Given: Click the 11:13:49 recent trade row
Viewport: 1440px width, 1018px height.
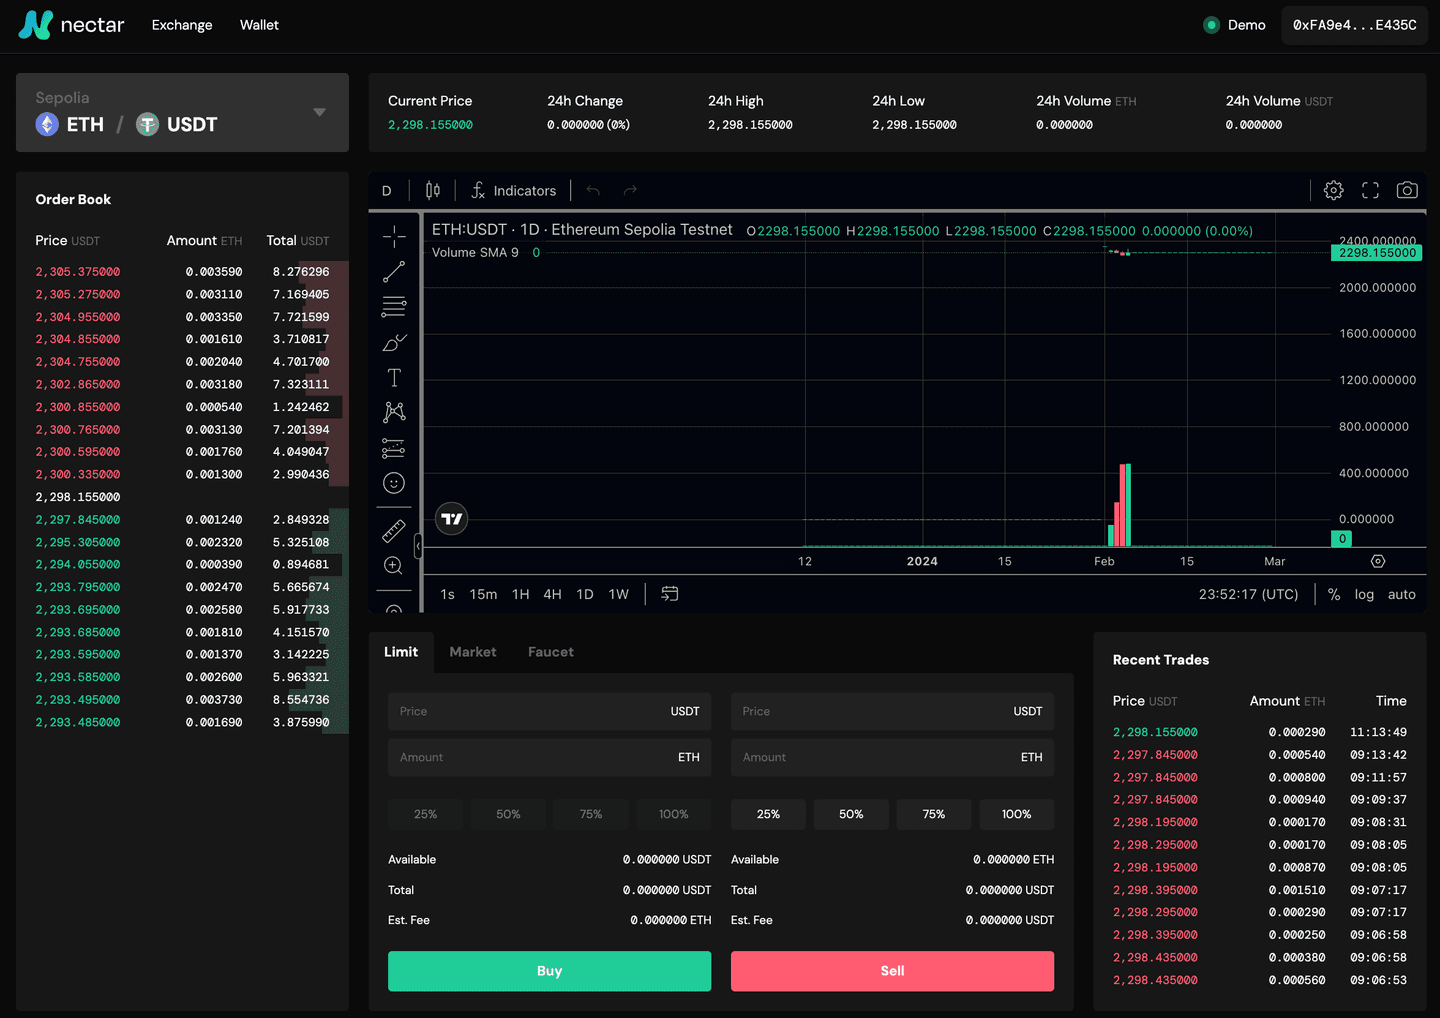Looking at the screenshot, I should (1260, 732).
